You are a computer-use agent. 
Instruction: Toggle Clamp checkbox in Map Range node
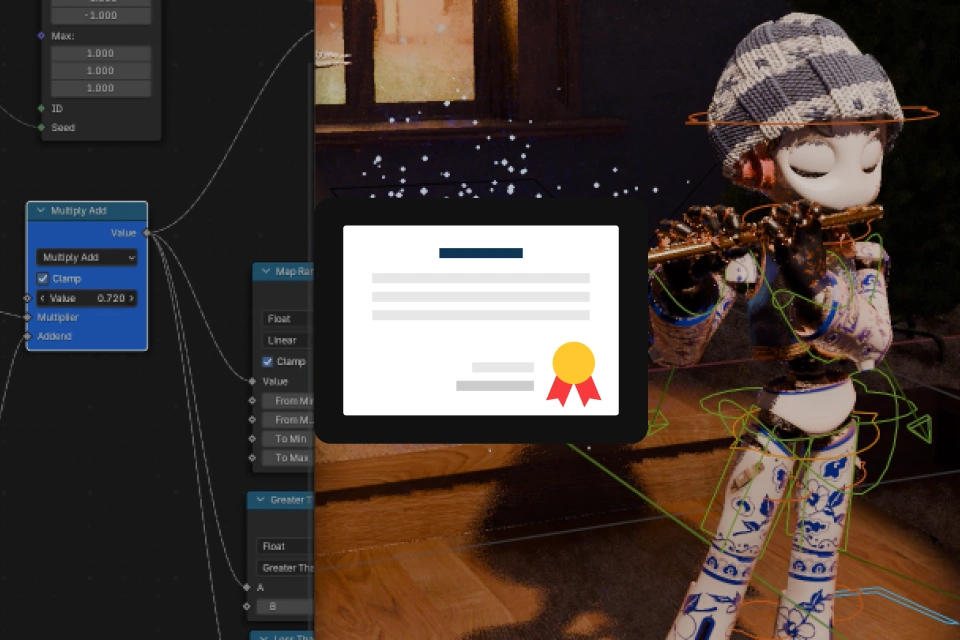[x=268, y=362]
